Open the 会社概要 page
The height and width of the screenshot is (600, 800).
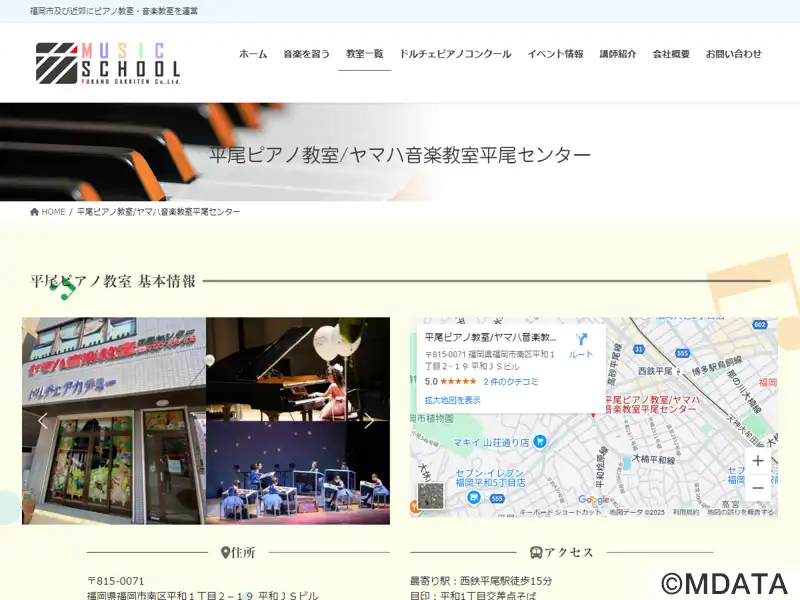(x=671, y=54)
